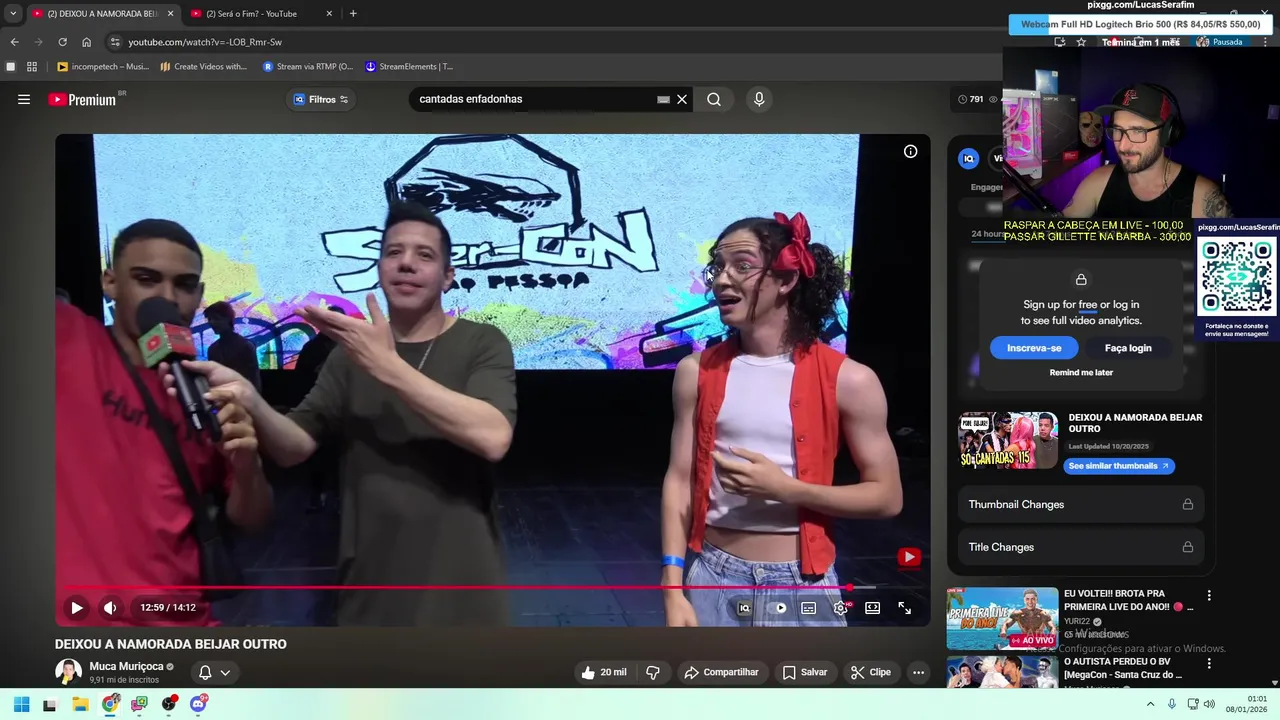The width and height of the screenshot is (1280, 720).
Task: Open Muca Muriçoca channel name link
Action: click(126, 666)
